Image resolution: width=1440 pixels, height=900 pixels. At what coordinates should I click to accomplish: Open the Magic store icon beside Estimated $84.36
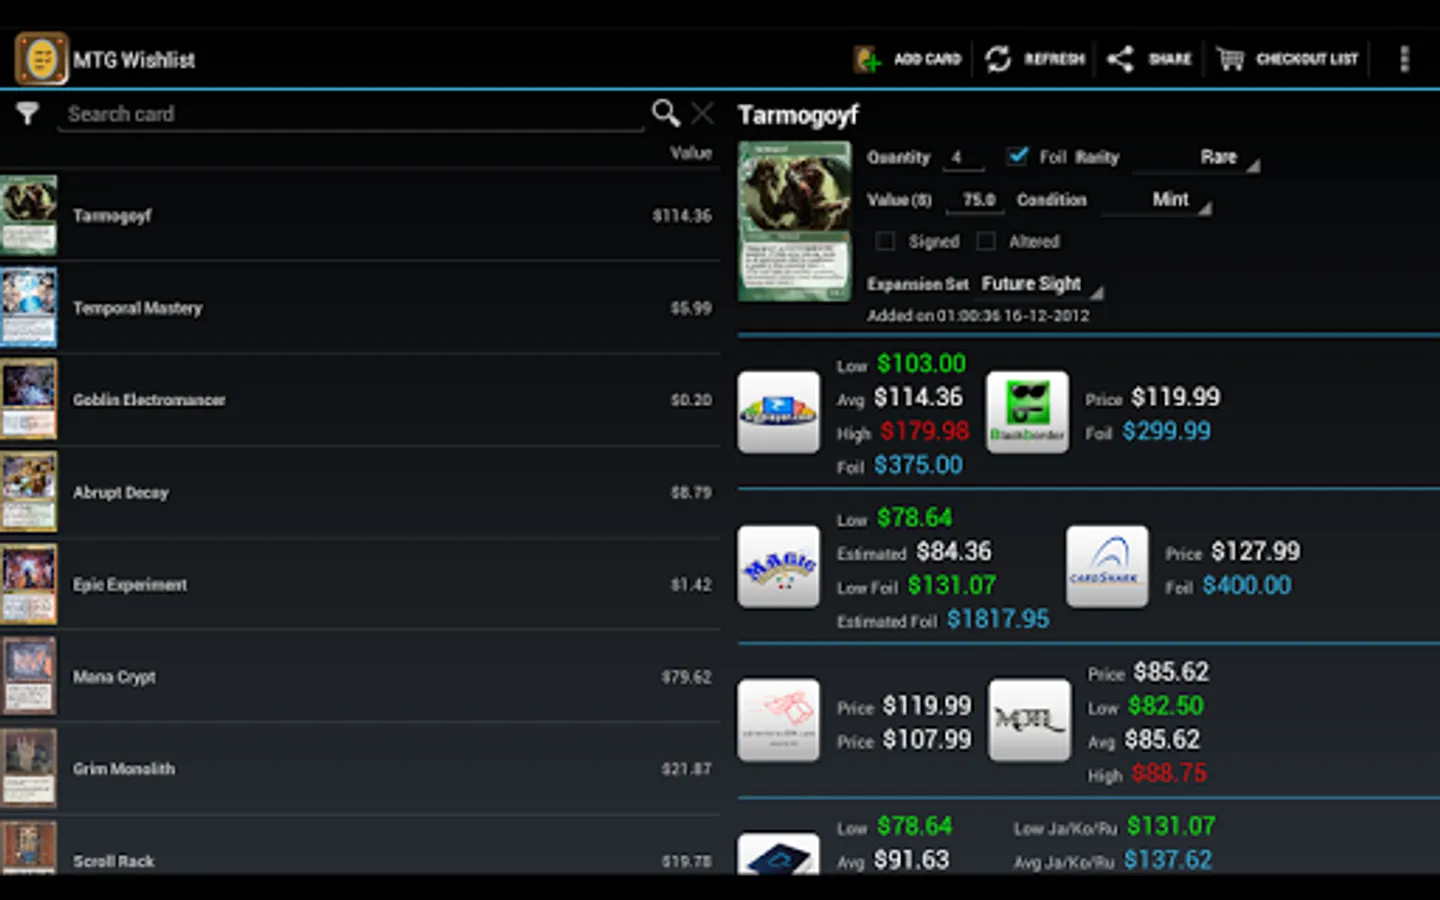(778, 567)
